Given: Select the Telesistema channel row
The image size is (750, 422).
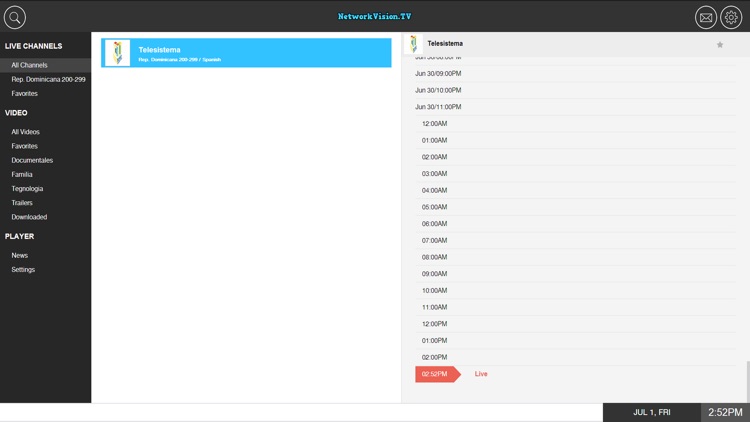Looking at the screenshot, I should point(246,53).
